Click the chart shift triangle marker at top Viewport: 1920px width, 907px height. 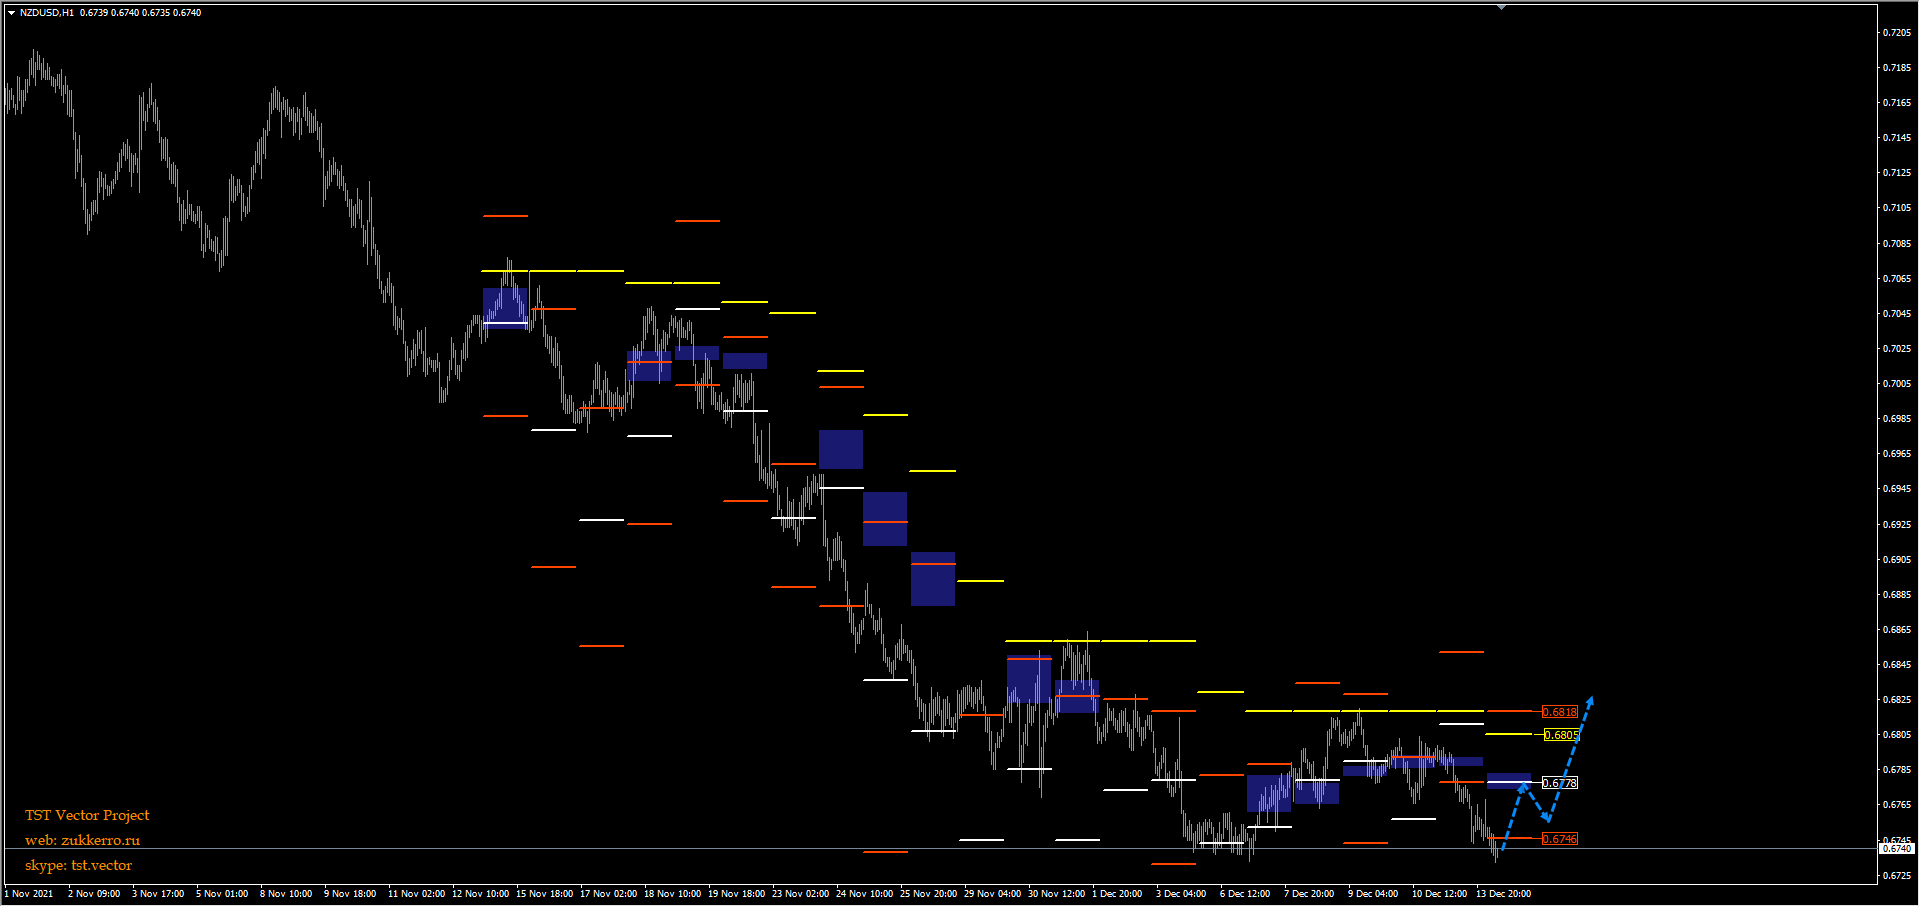(1501, 7)
